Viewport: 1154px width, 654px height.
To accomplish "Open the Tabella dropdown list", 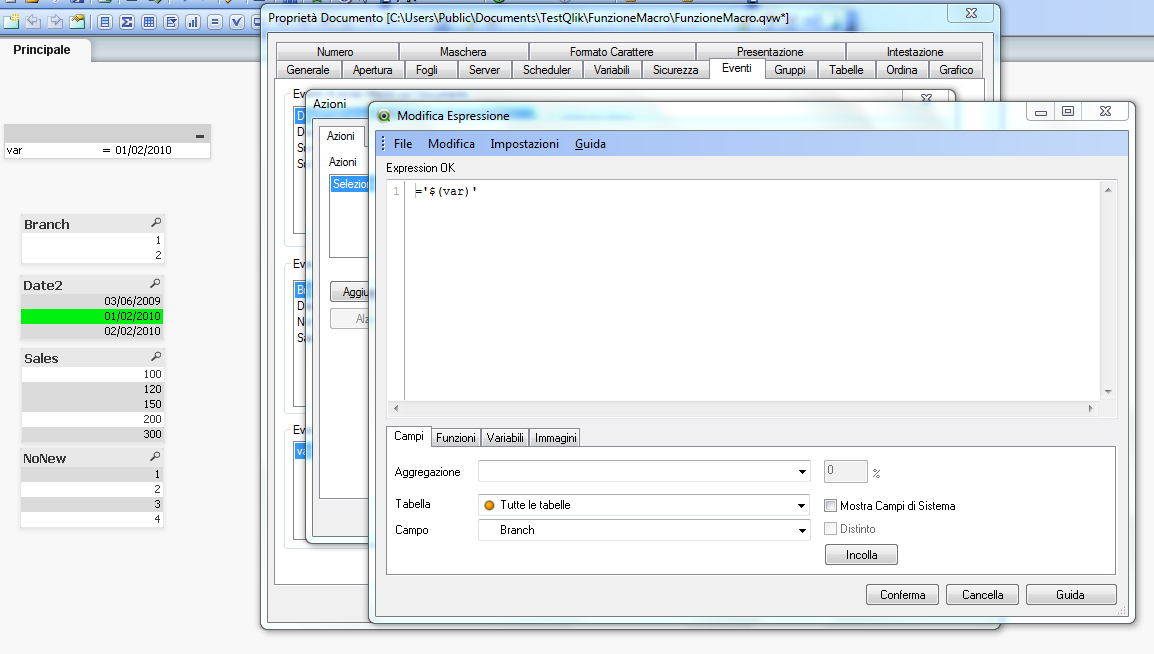I will (801, 505).
